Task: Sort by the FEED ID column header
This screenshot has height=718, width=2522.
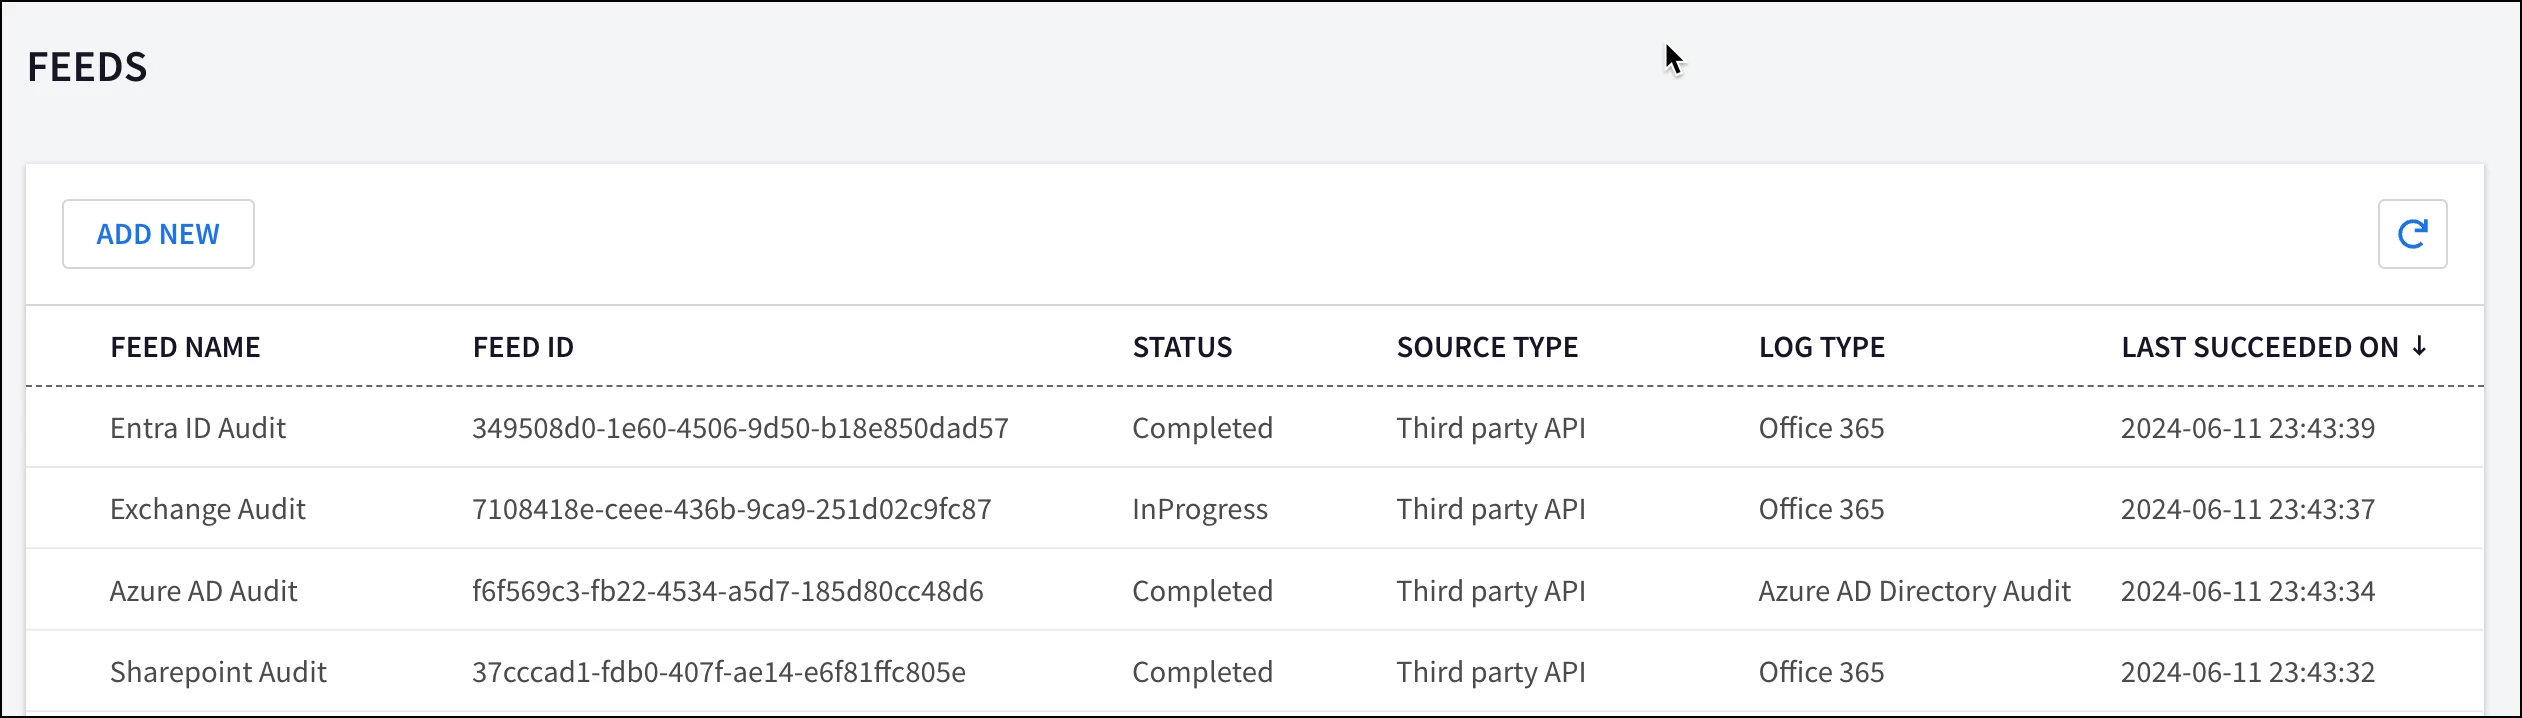Action: pos(523,347)
